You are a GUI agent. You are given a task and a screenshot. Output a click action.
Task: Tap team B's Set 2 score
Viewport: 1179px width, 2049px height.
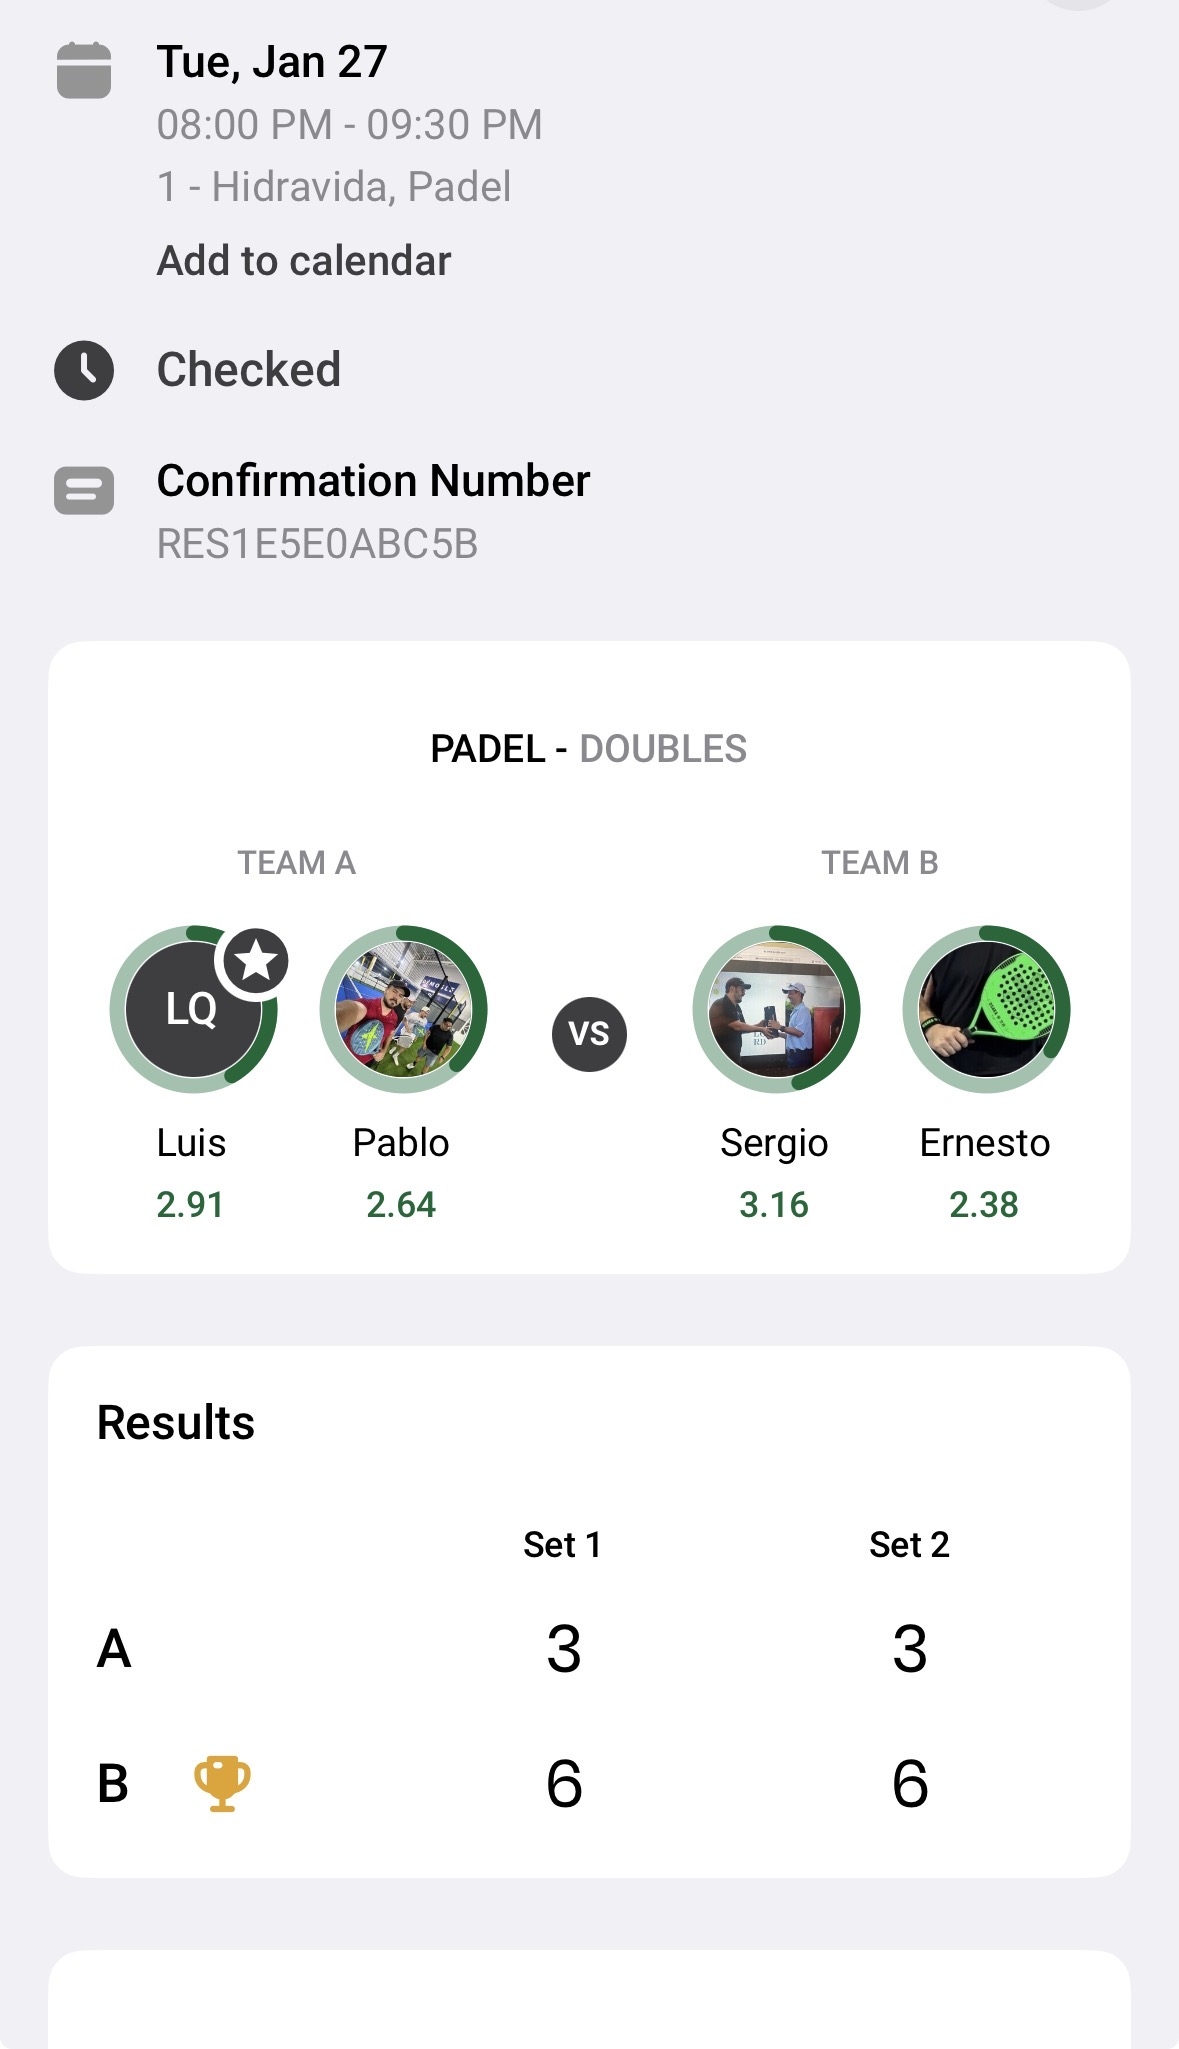[910, 1783]
